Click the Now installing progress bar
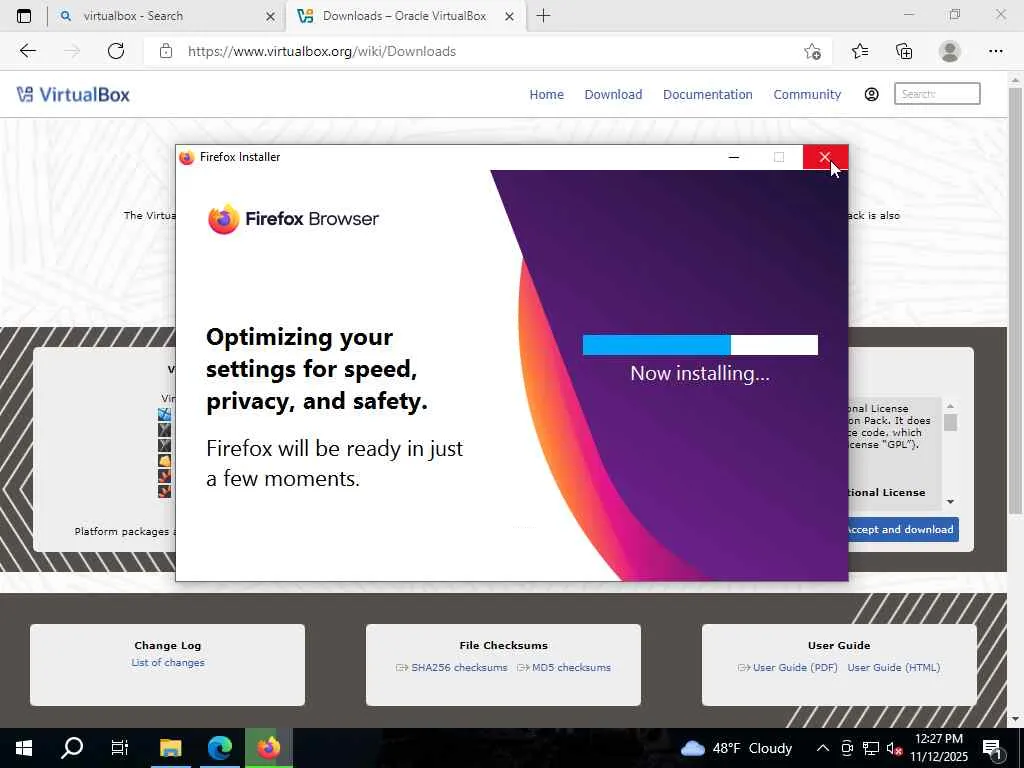This screenshot has height=768, width=1024. click(700, 345)
